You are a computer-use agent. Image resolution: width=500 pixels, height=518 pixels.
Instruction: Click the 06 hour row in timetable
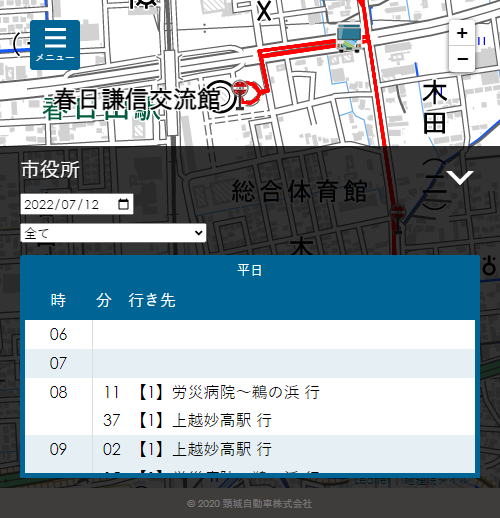[x=250, y=334]
